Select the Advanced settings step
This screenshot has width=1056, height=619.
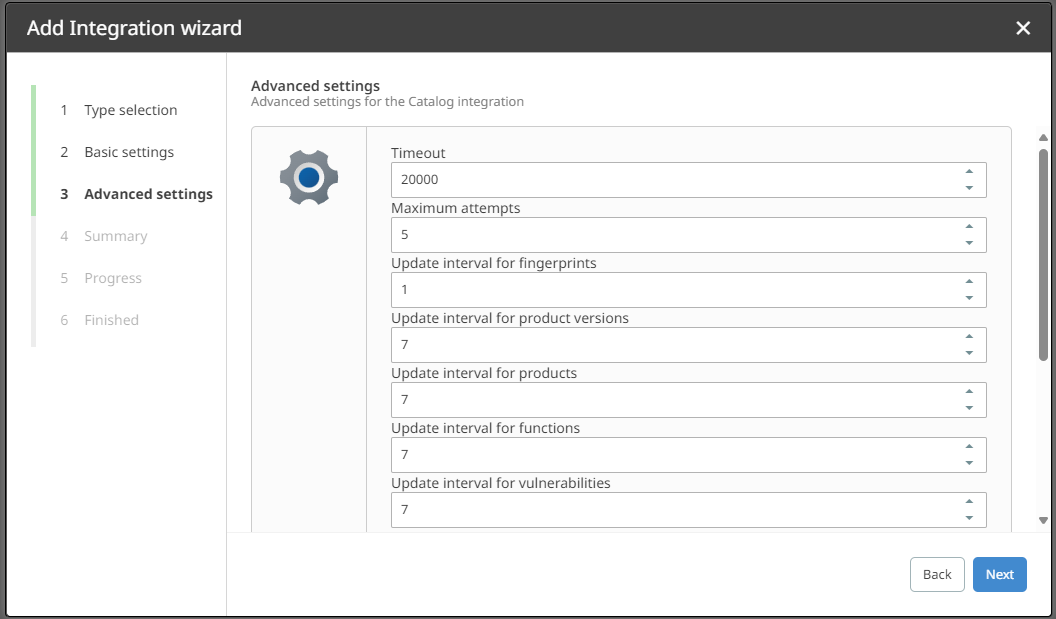pos(148,194)
